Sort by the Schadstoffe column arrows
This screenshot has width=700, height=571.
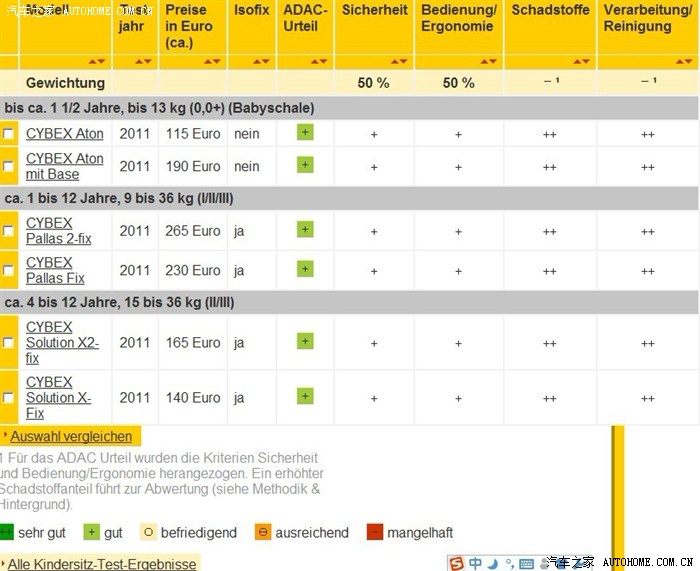tap(581, 62)
